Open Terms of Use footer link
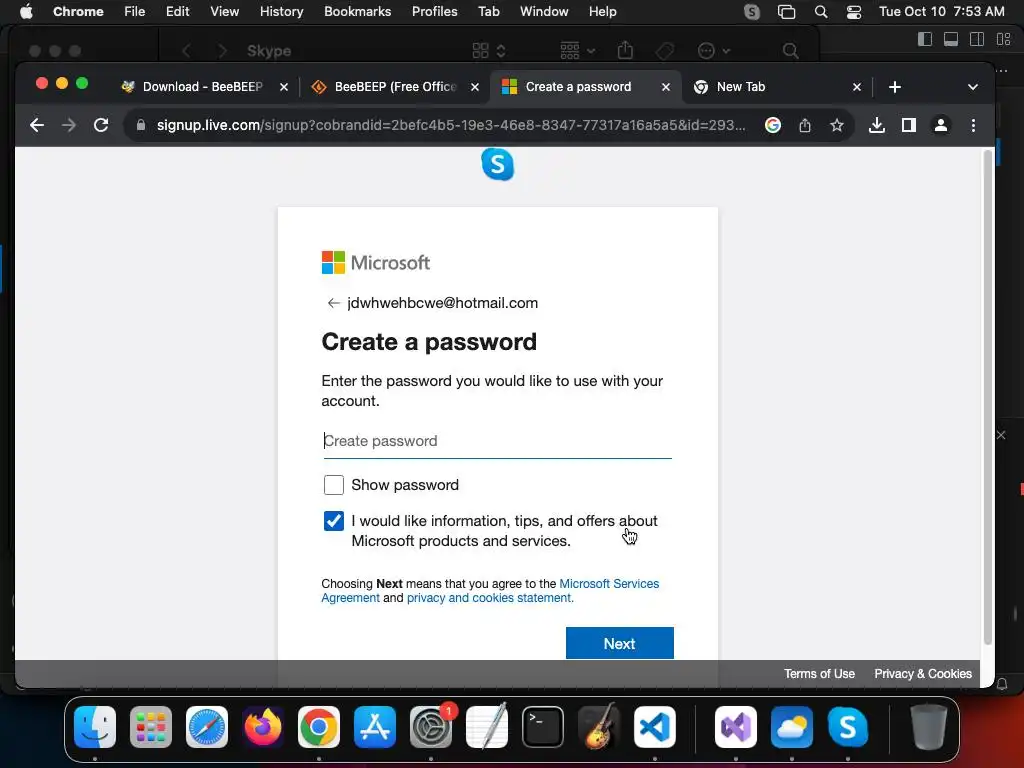The width and height of the screenshot is (1024, 768). (819, 673)
